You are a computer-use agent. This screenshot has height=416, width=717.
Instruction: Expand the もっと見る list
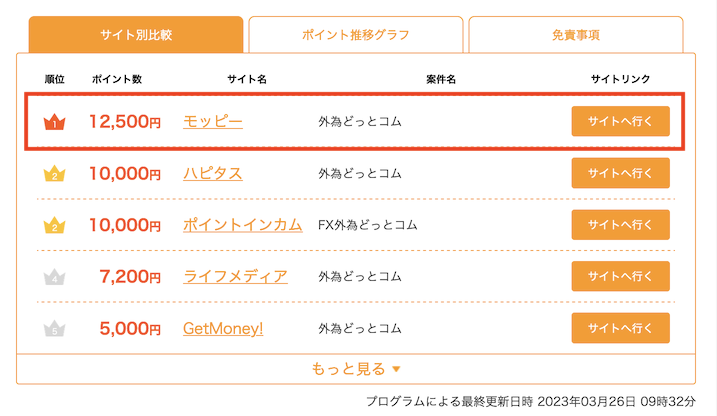pyautogui.click(x=356, y=369)
